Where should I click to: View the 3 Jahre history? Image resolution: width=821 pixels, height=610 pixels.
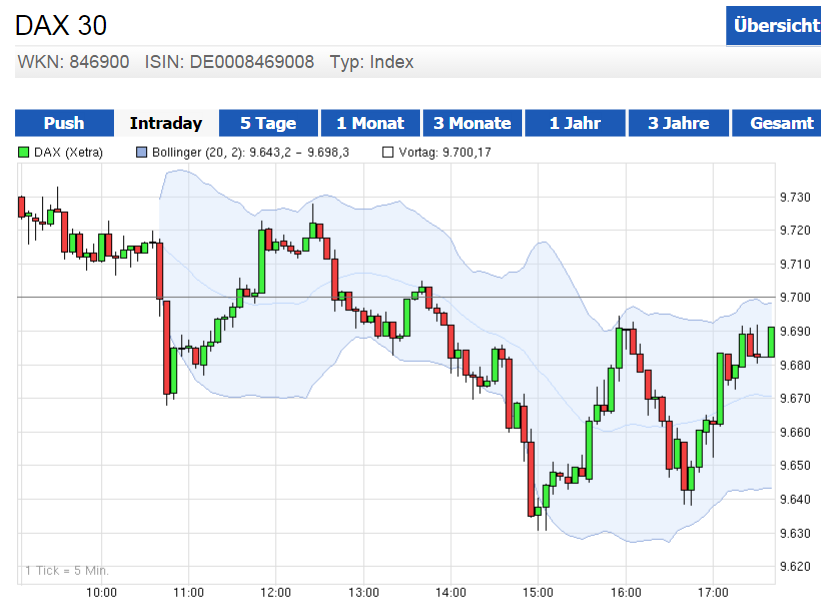point(678,123)
